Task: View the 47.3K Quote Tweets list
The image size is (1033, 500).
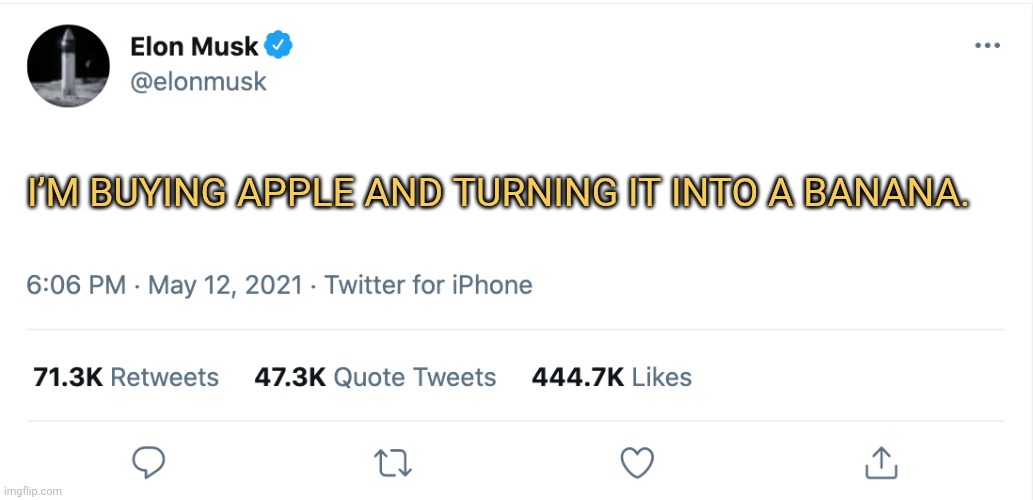Action: (375, 377)
